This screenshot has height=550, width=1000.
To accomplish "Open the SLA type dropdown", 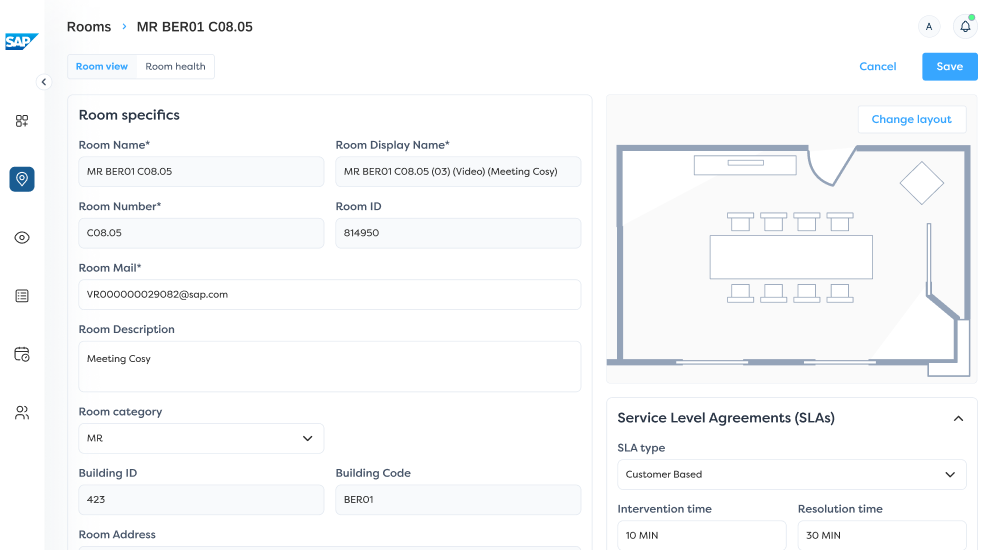I will point(791,475).
